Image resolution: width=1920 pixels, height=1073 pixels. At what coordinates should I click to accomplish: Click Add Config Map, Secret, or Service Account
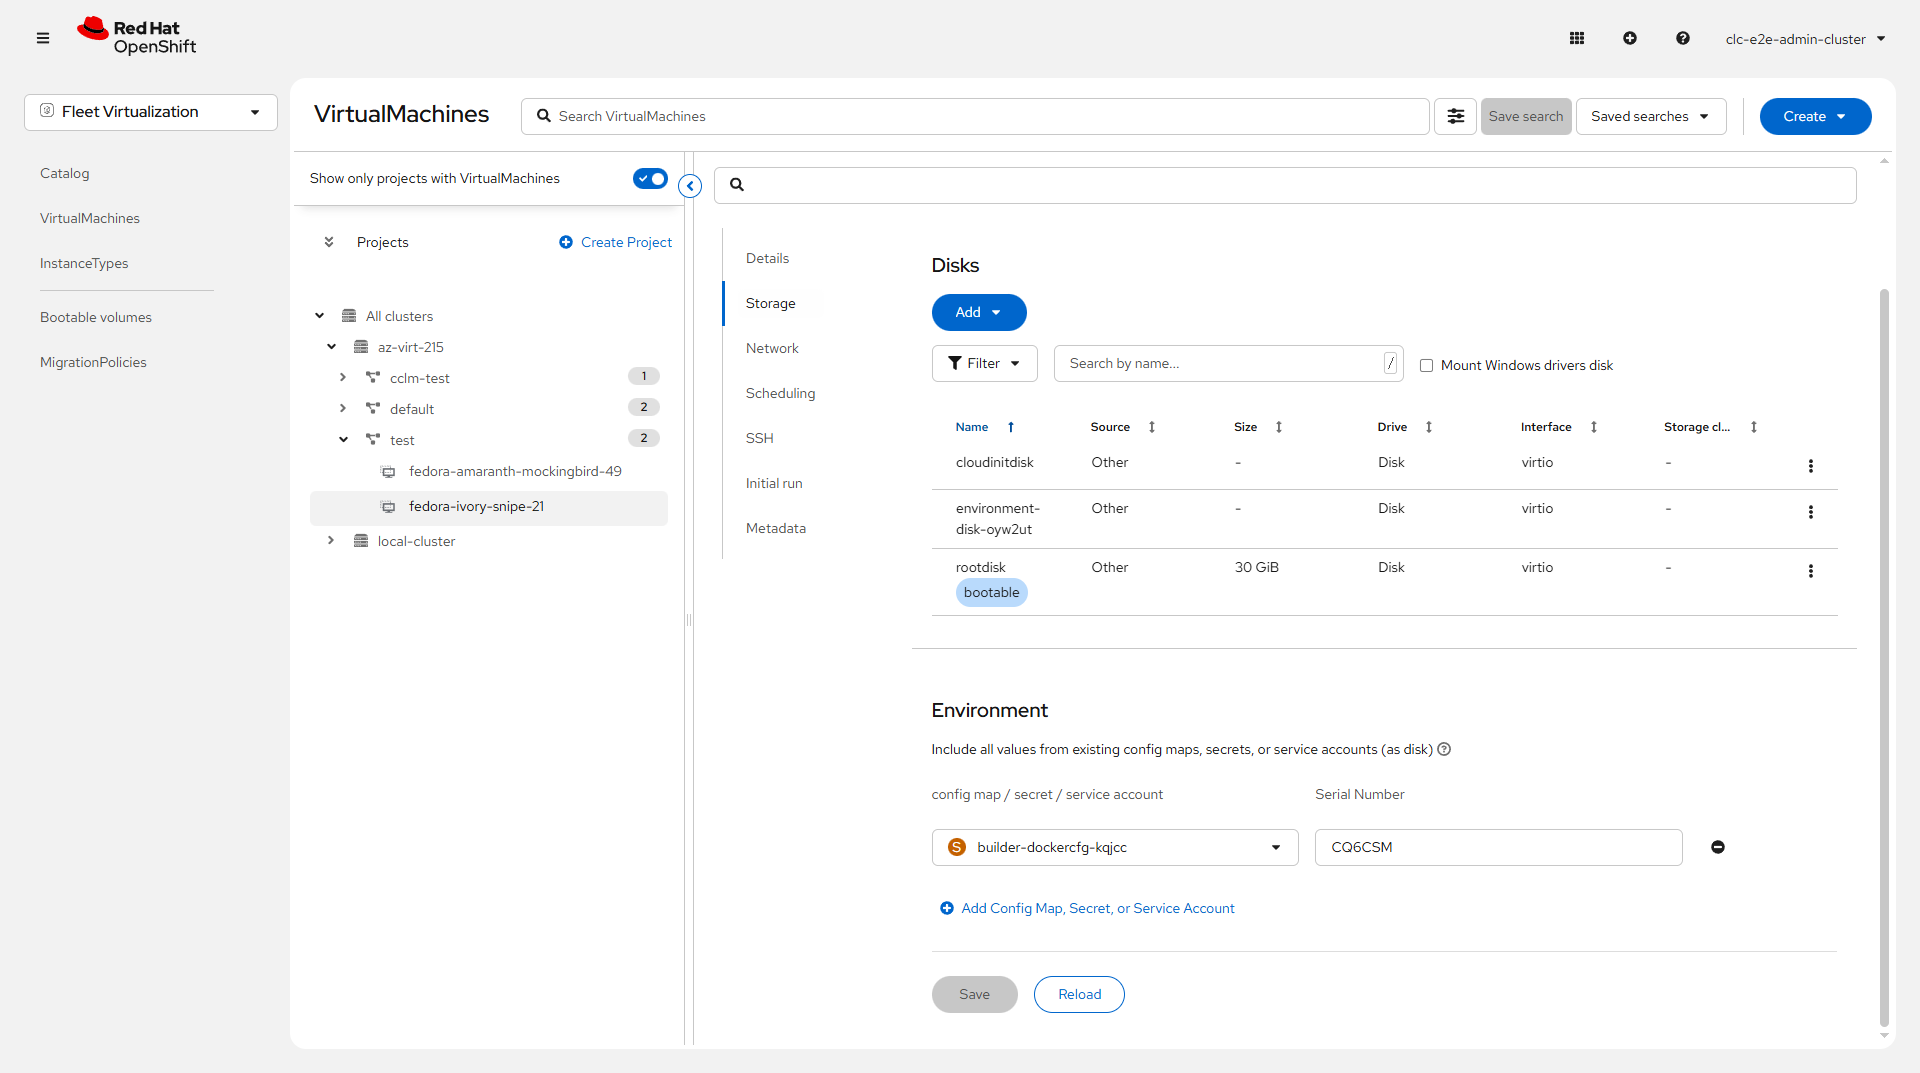coord(1097,908)
